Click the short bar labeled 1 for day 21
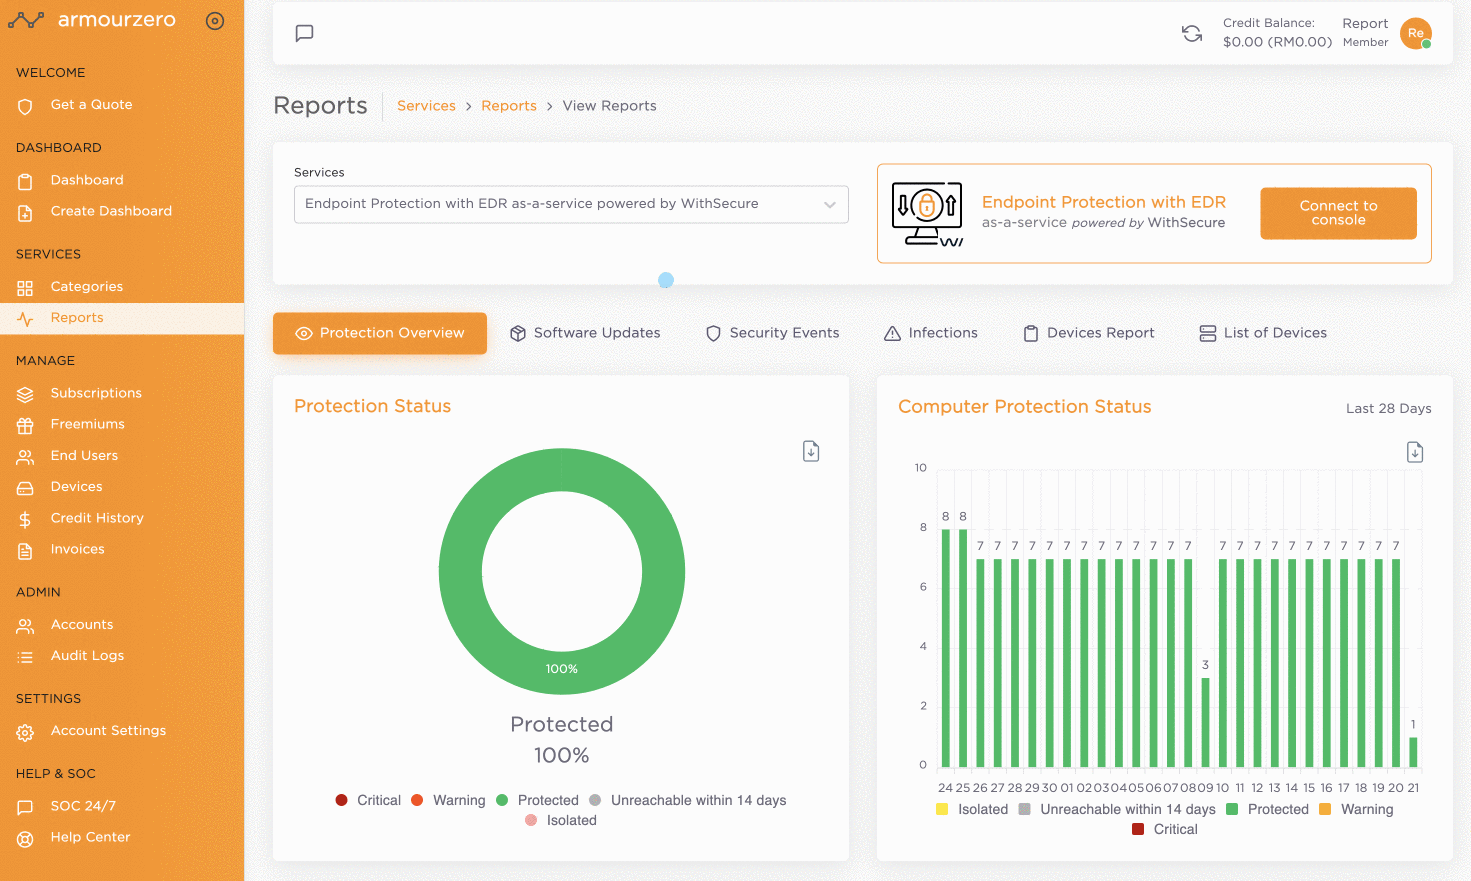The height and width of the screenshot is (881, 1471). [x=1413, y=752]
